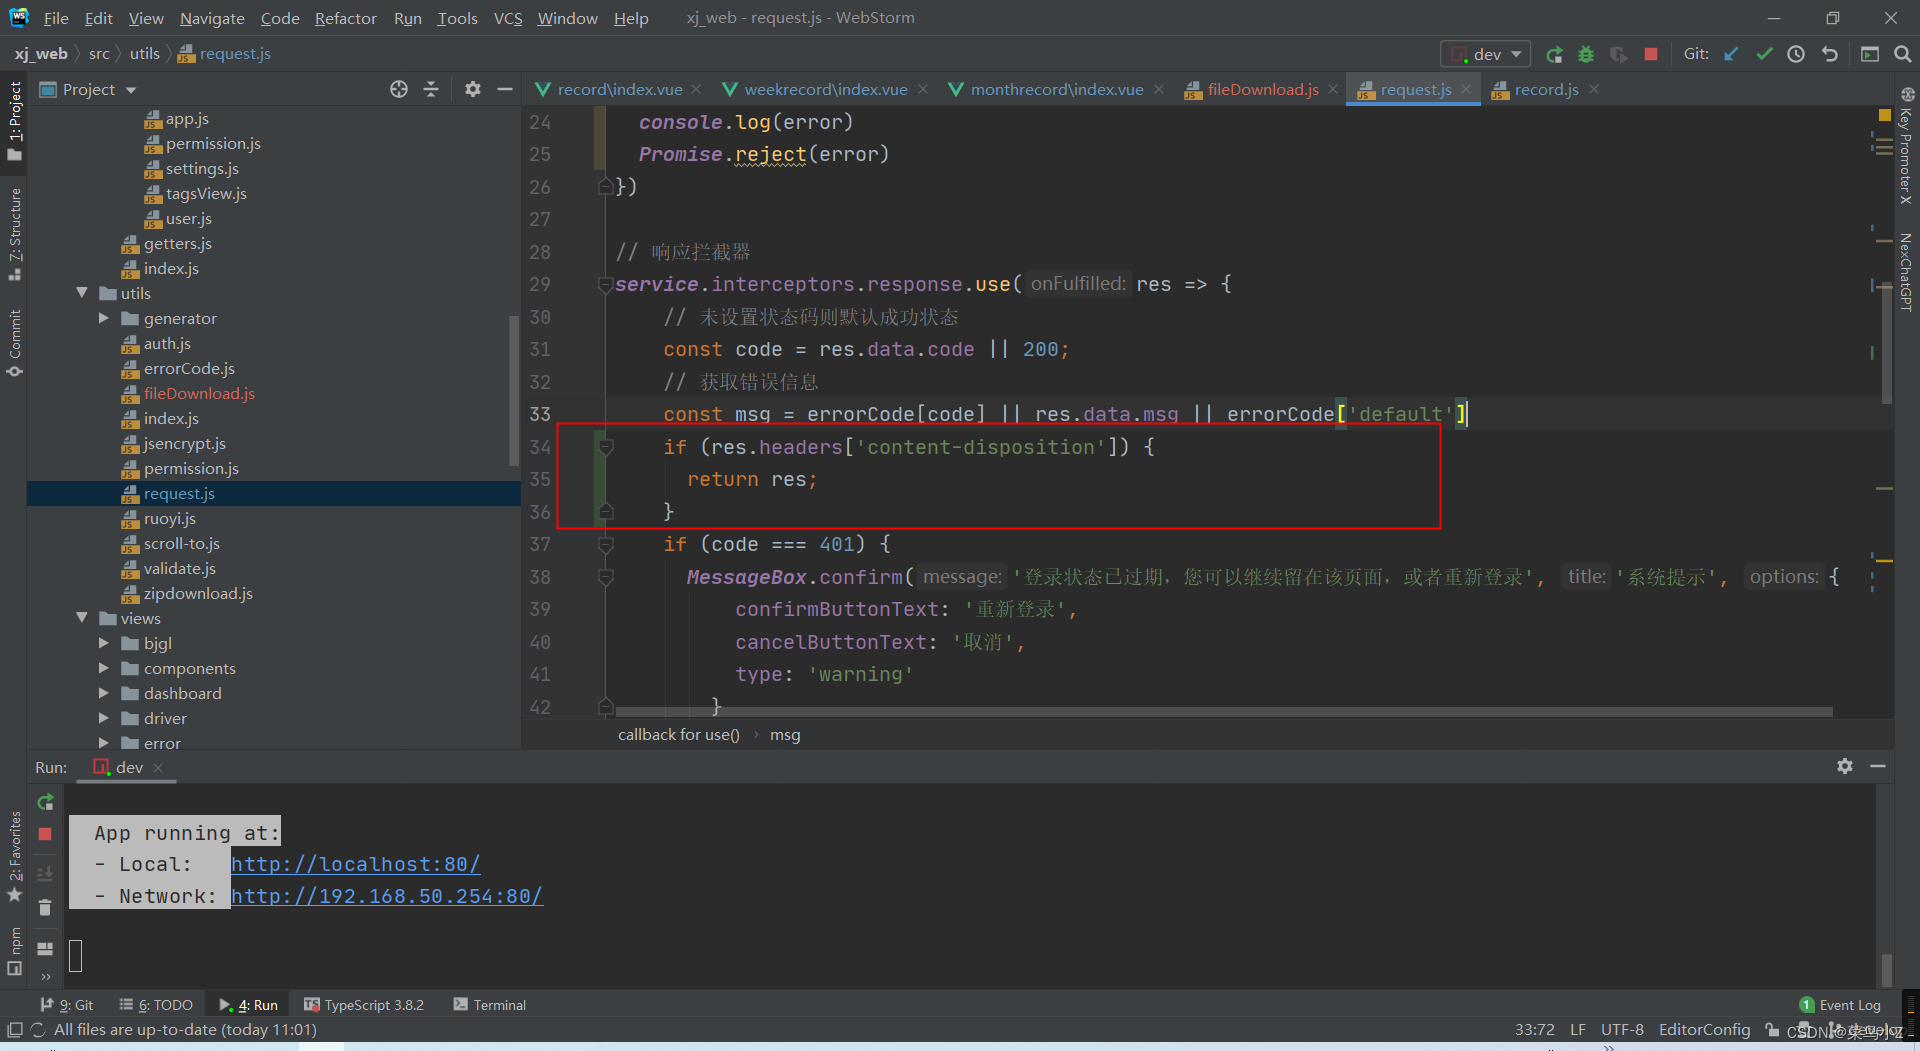
Task: Commit changes with Git checkmark icon
Action: (x=1764, y=55)
